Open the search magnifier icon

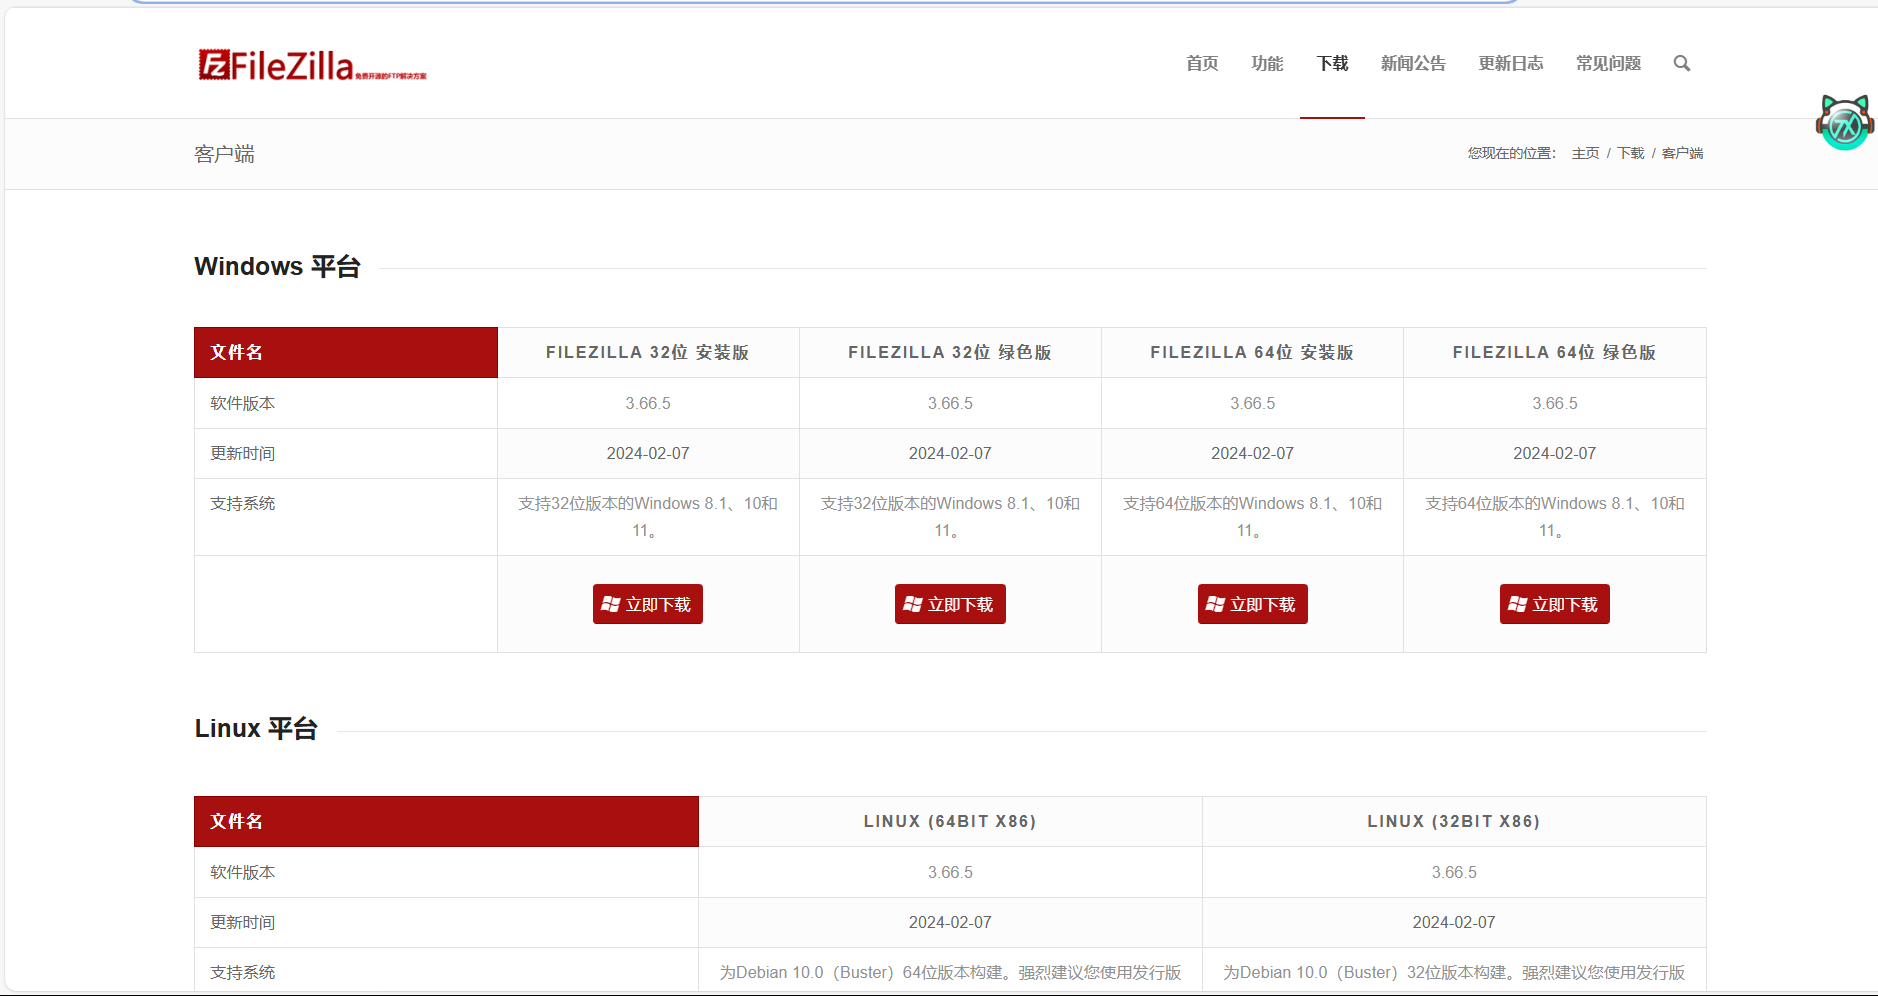point(1682,63)
